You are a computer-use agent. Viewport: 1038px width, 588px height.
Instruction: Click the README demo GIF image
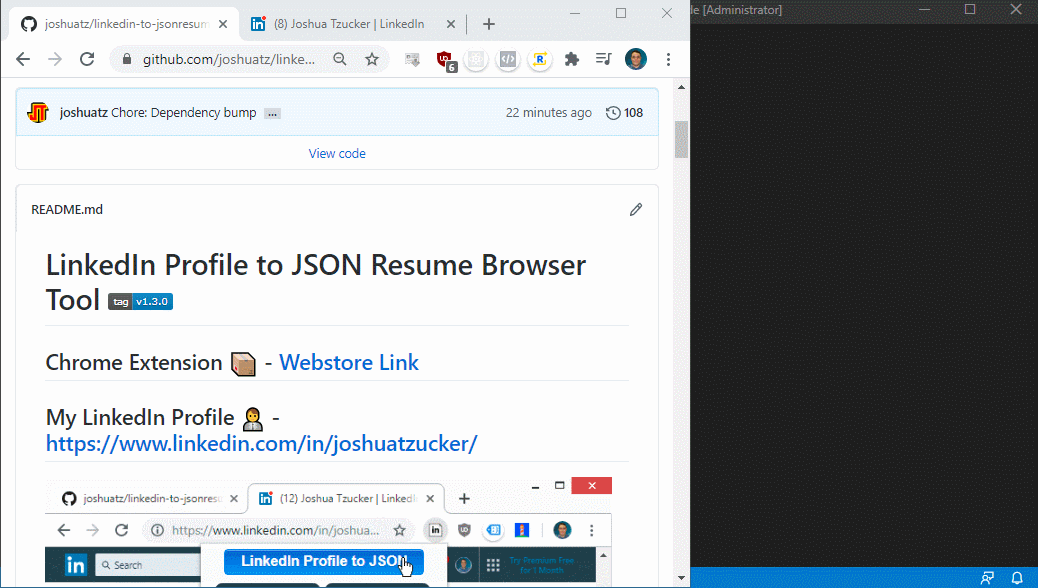(x=328, y=530)
